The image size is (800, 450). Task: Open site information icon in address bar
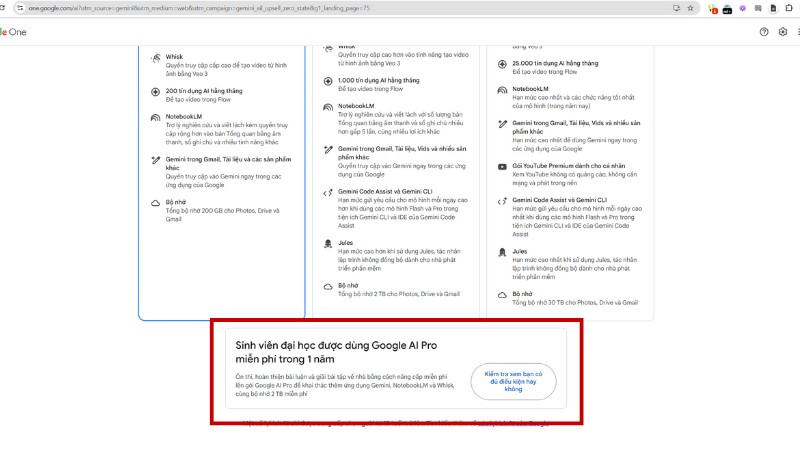(18, 8)
